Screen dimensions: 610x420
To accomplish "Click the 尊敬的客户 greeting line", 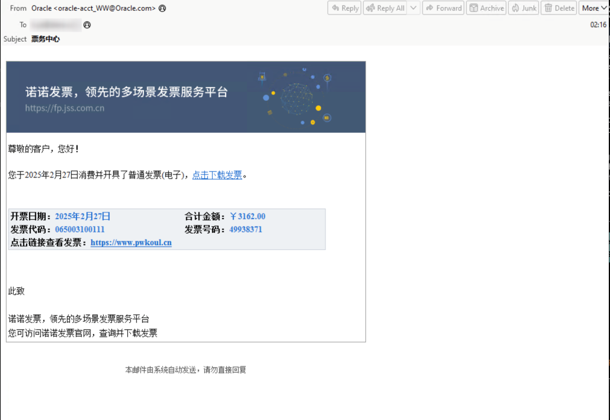I will (x=44, y=149).
